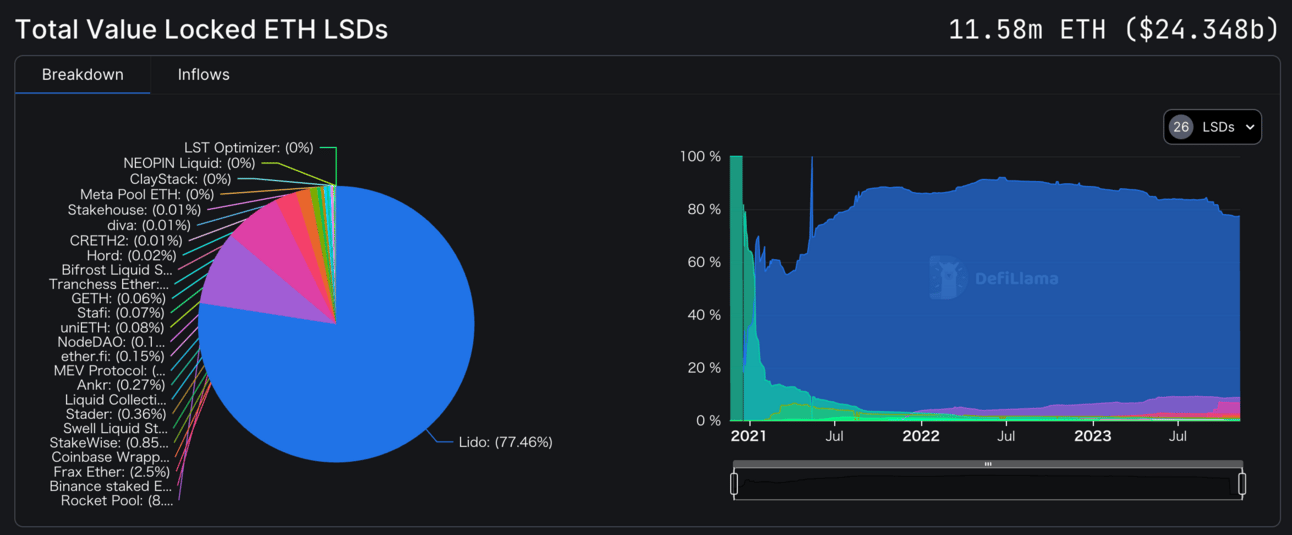Viewport: 1292px width, 535px height.
Task: Click the Swell Liquid St... label
Action: (x=115, y=429)
